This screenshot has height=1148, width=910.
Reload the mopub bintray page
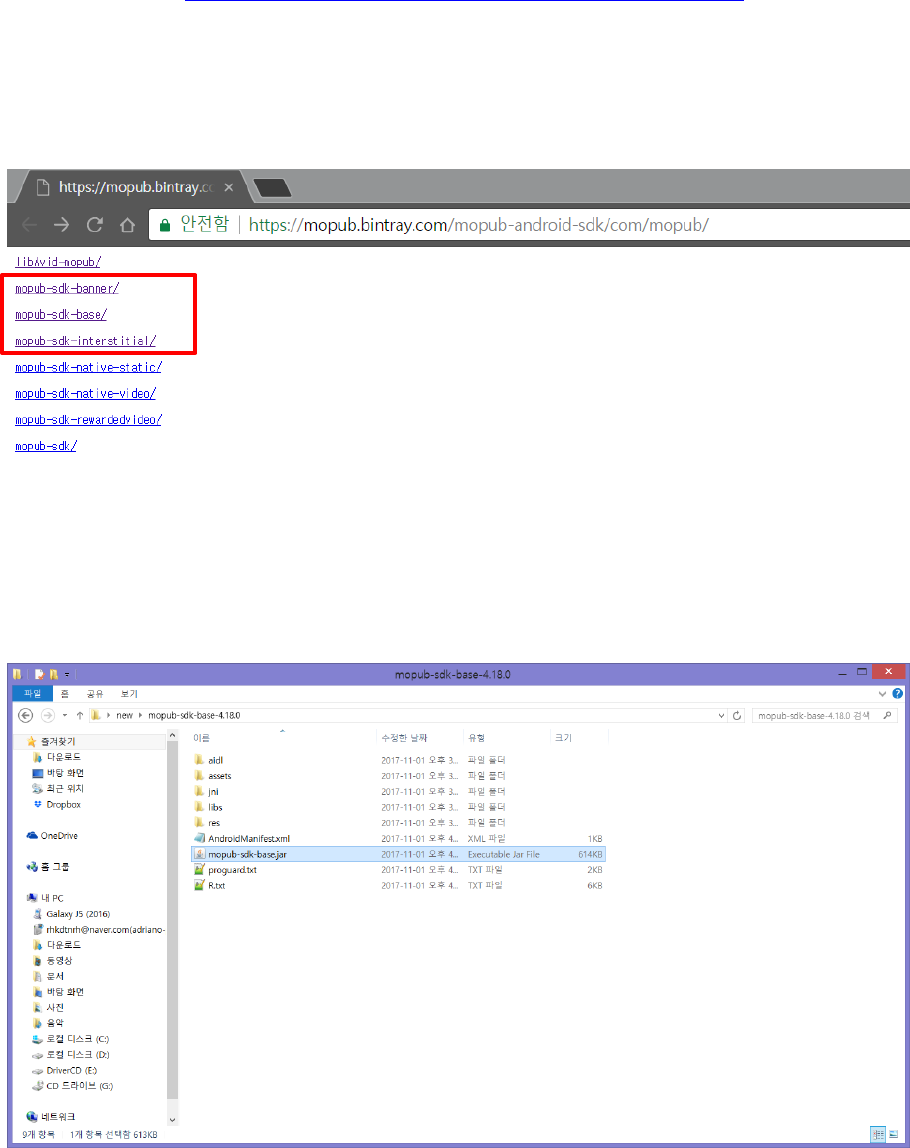coord(94,225)
